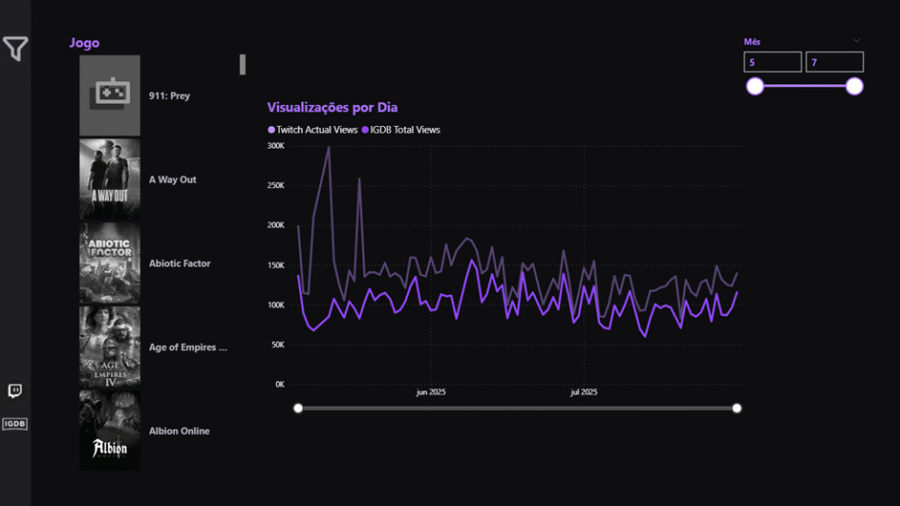
Task: Select the A Way Out cover image
Action: [x=110, y=180]
